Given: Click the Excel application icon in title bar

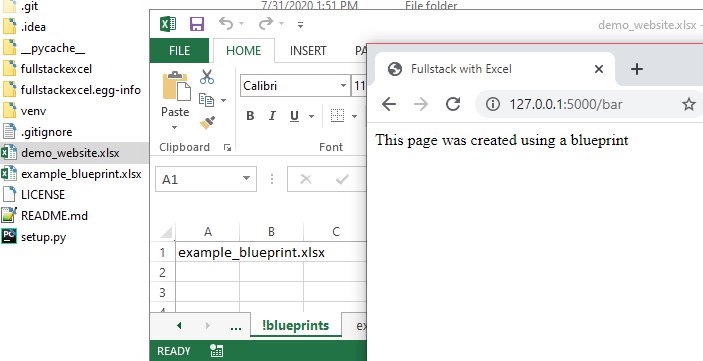Looking at the screenshot, I should click(x=168, y=24).
